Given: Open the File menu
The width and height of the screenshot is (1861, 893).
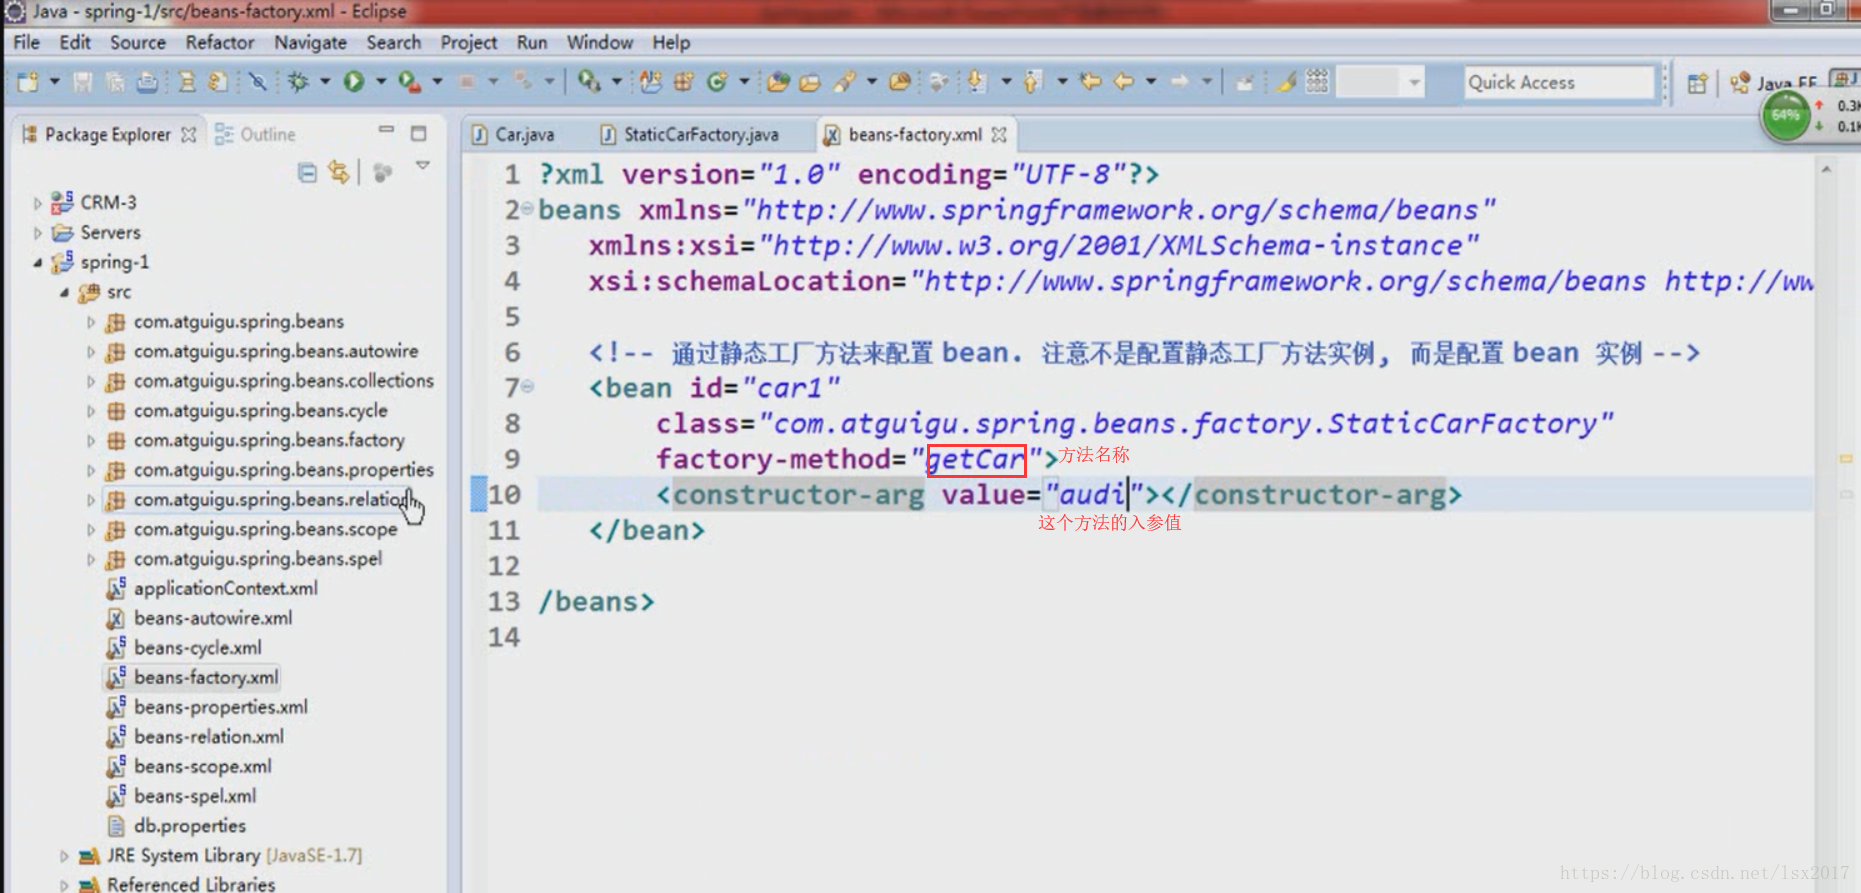Looking at the screenshot, I should pos(27,42).
